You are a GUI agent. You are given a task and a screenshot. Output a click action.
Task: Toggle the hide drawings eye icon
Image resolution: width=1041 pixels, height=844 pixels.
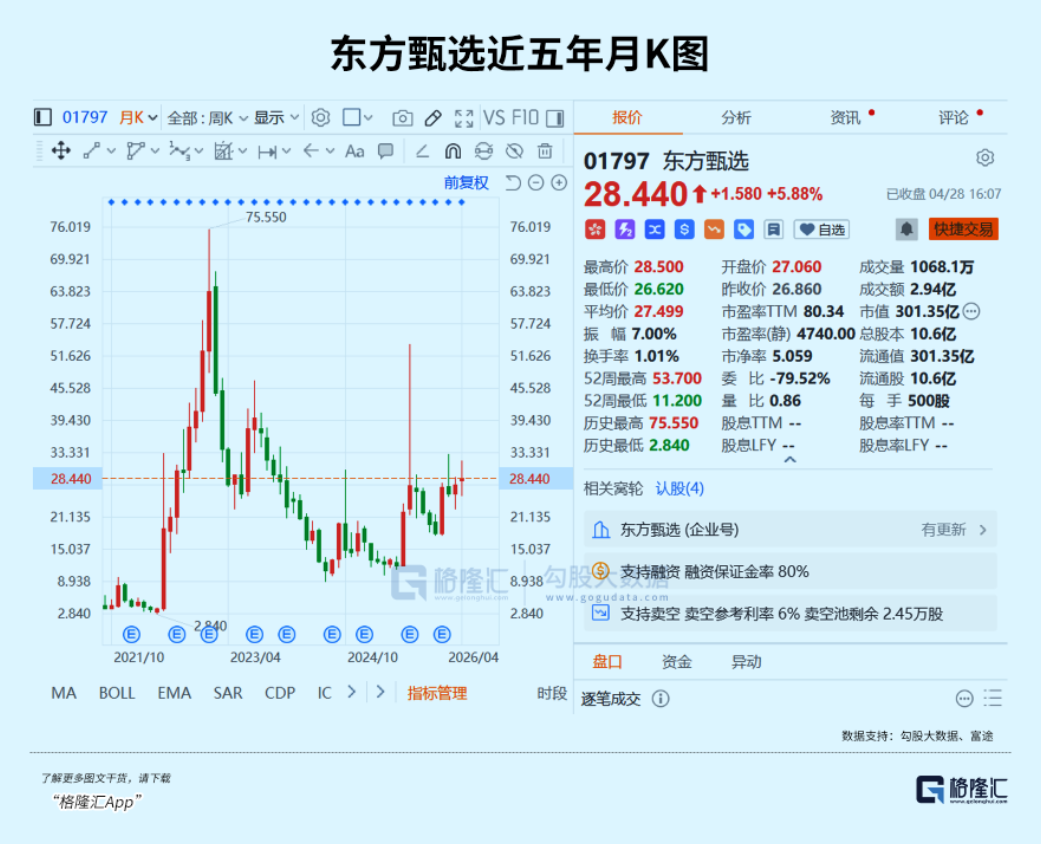pos(514,151)
